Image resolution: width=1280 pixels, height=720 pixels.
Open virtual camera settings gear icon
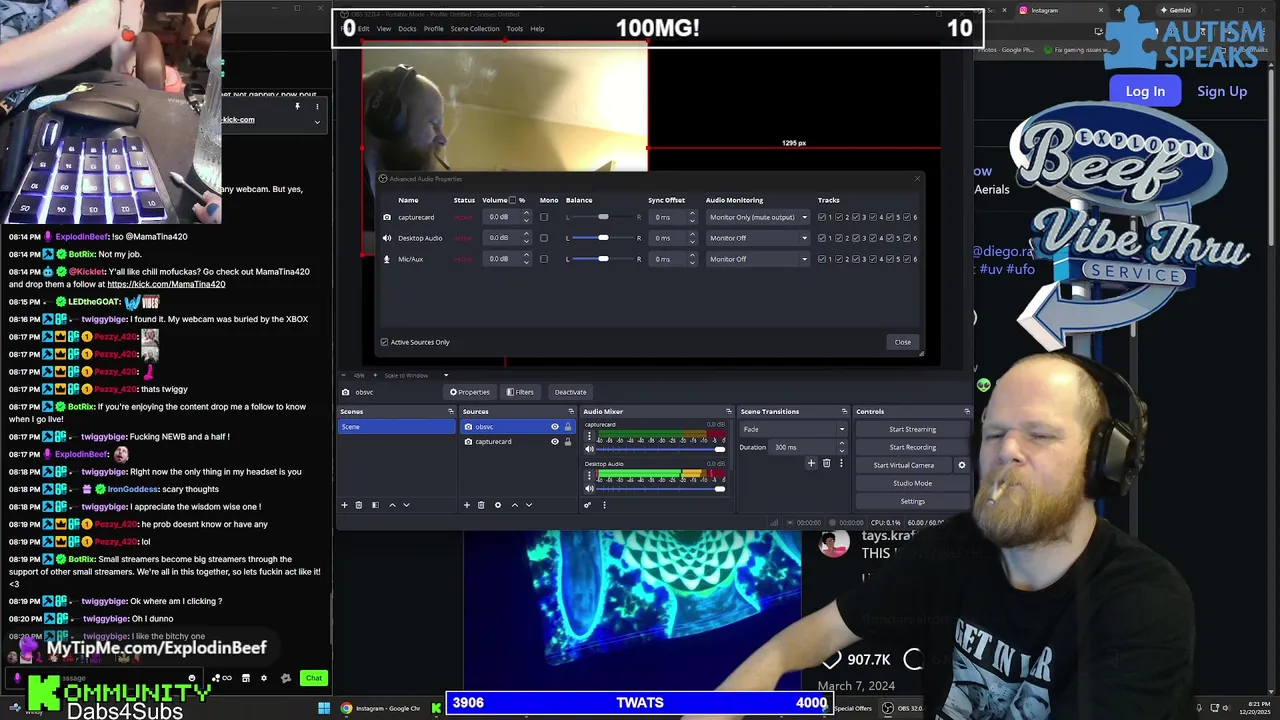coord(962,465)
